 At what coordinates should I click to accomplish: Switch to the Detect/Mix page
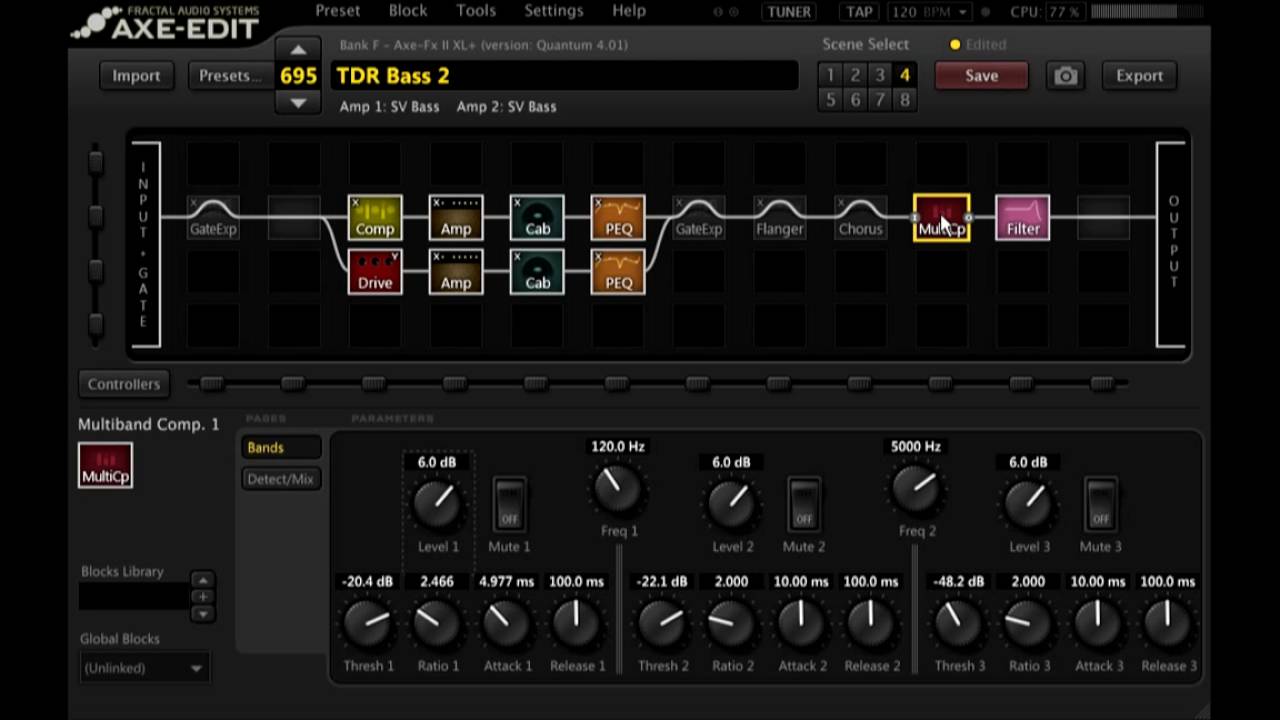pos(280,479)
